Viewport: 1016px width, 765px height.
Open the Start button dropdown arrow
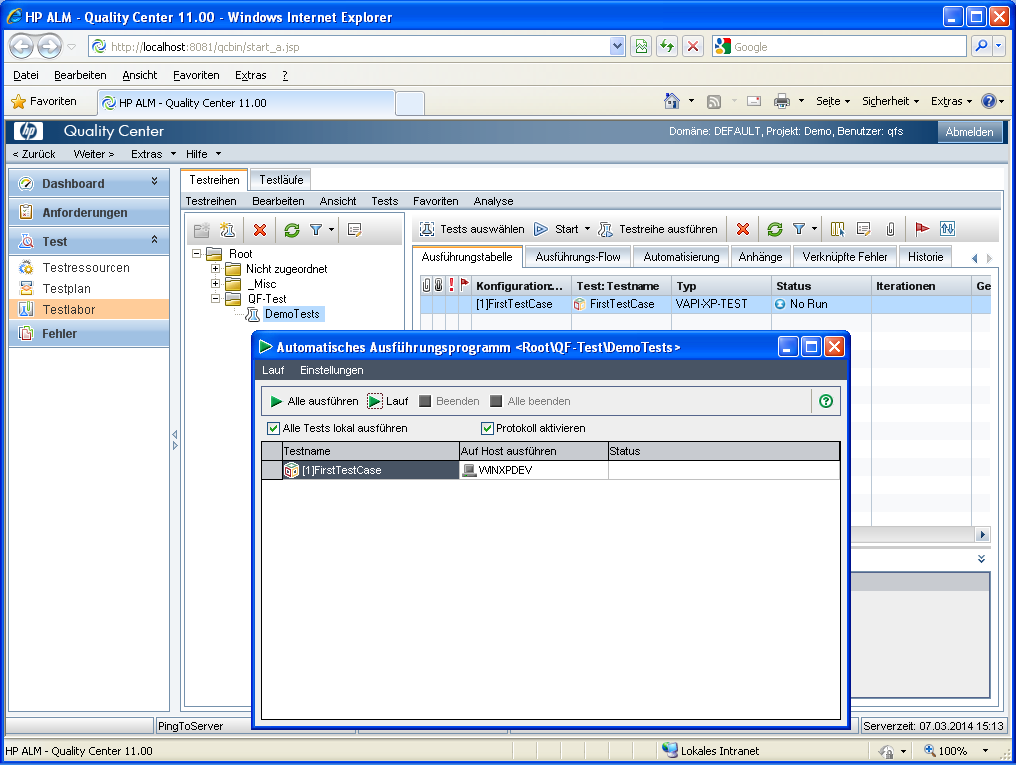[x=588, y=229]
